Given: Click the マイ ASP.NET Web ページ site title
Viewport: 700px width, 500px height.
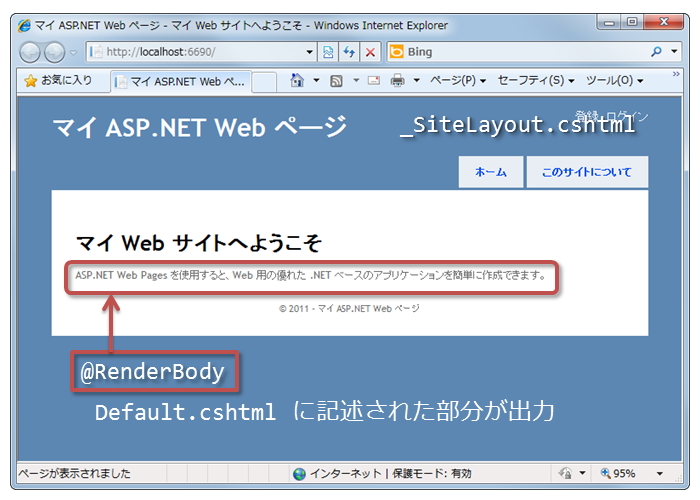Looking at the screenshot, I should 200,127.
